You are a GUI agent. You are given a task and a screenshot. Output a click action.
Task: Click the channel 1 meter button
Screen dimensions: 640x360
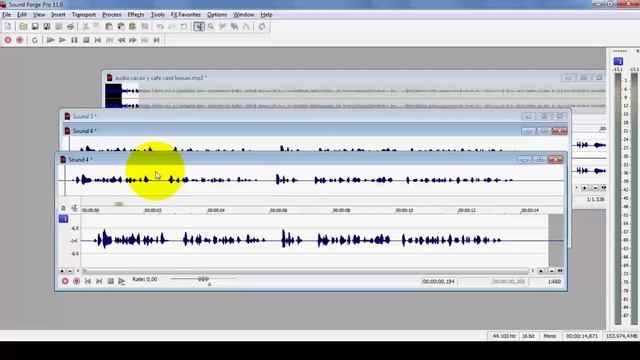(x=618, y=61)
